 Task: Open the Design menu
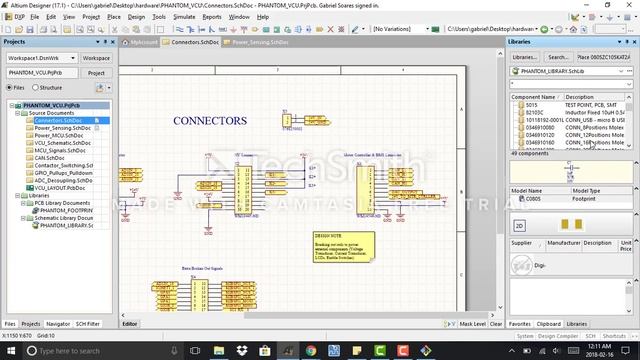(136, 17)
